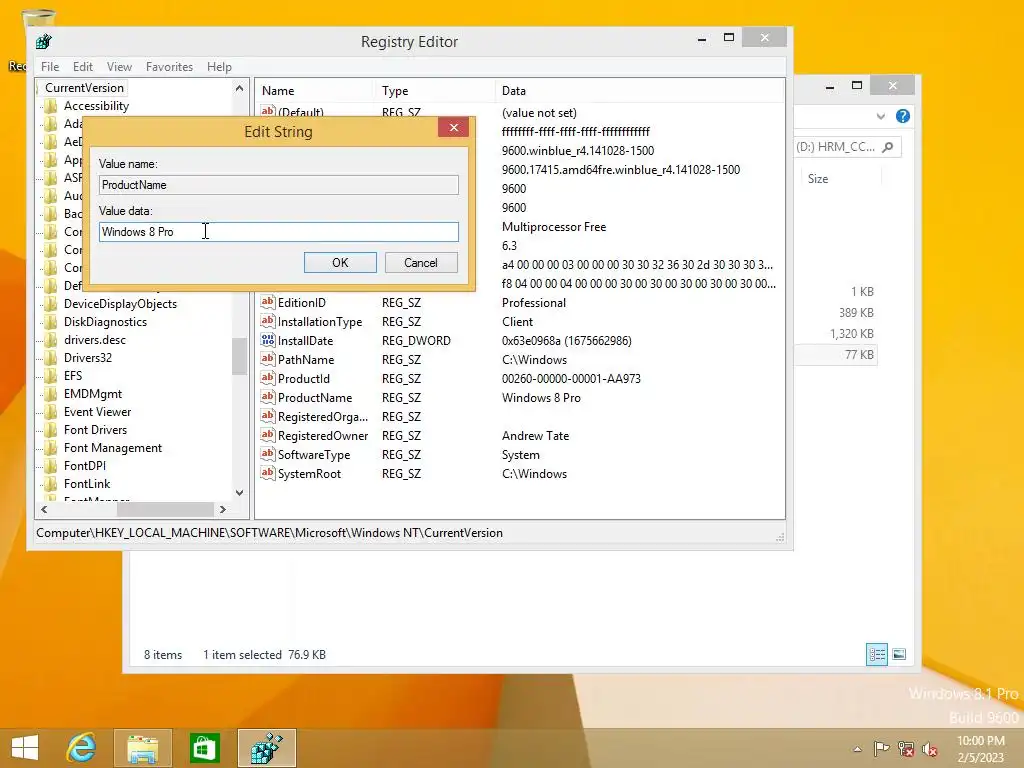The height and width of the screenshot is (768, 1024).
Task: Click the Size column header in Explorer
Action: click(x=818, y=178)
